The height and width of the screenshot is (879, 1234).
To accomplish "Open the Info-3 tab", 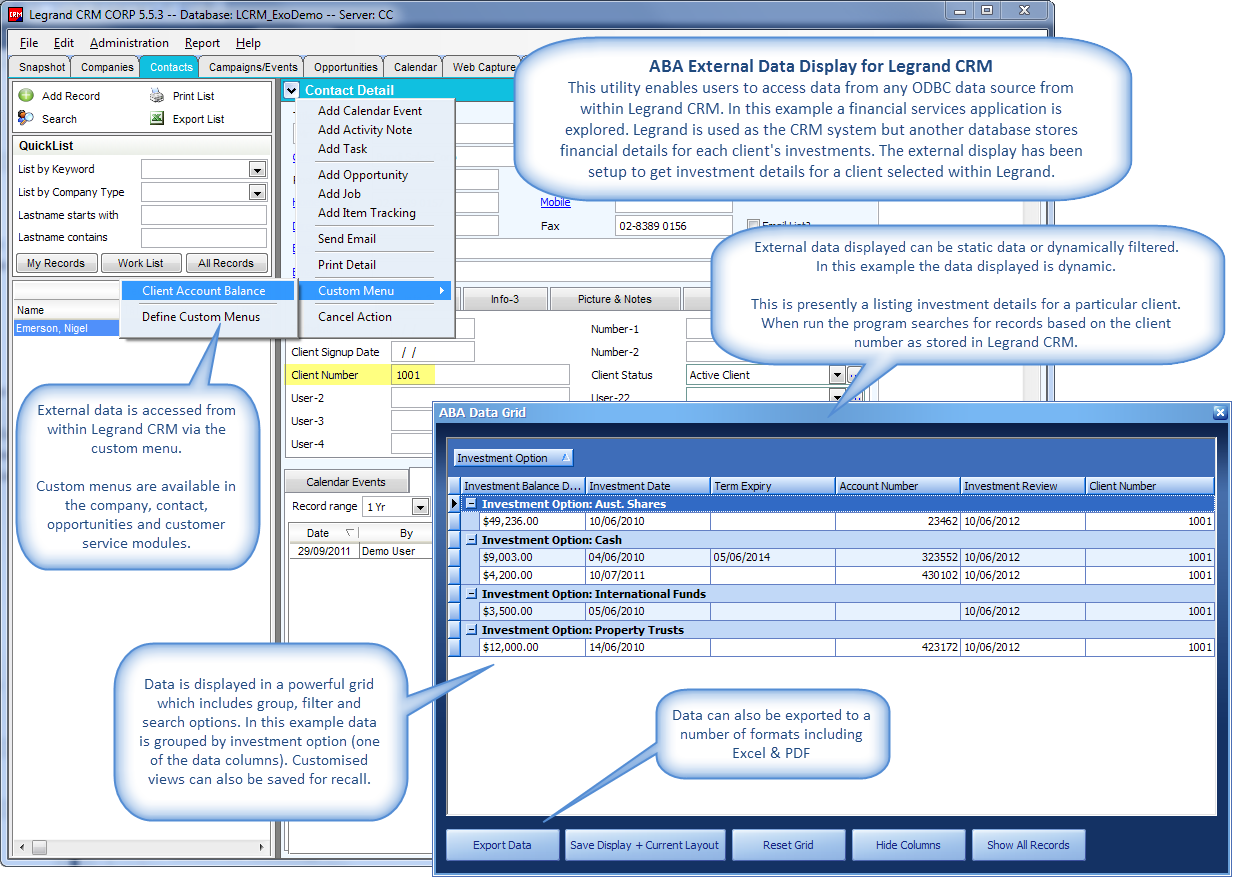I will (505, 299).
